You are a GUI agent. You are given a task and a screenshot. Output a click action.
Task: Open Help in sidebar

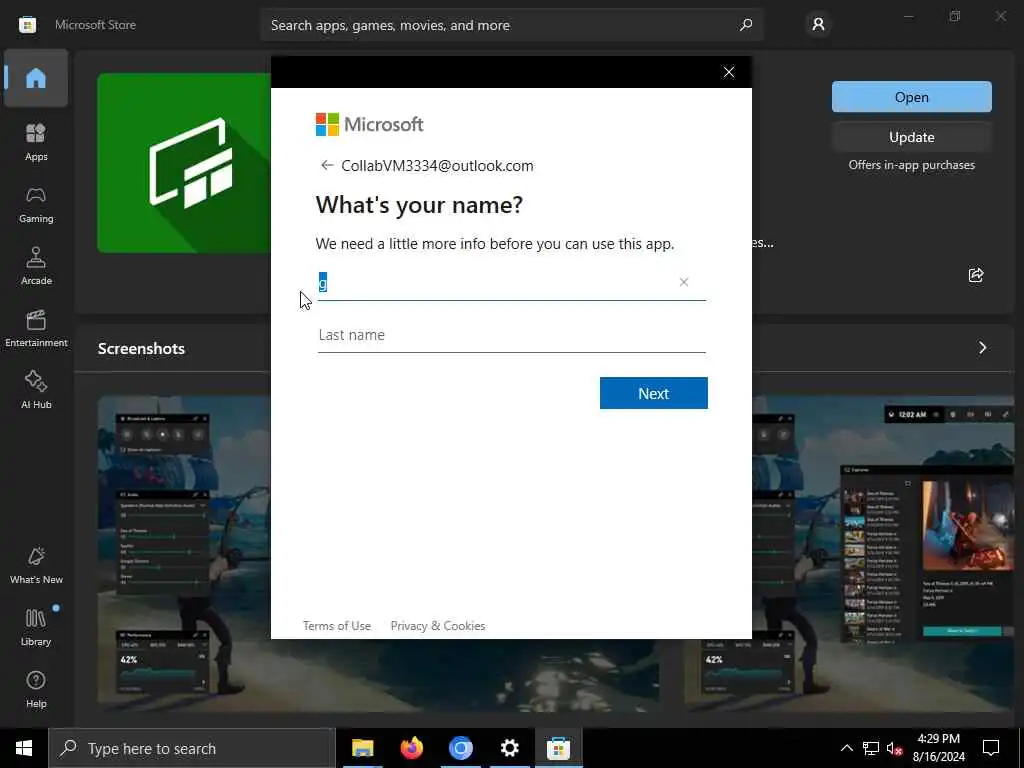tap(36, 690)
